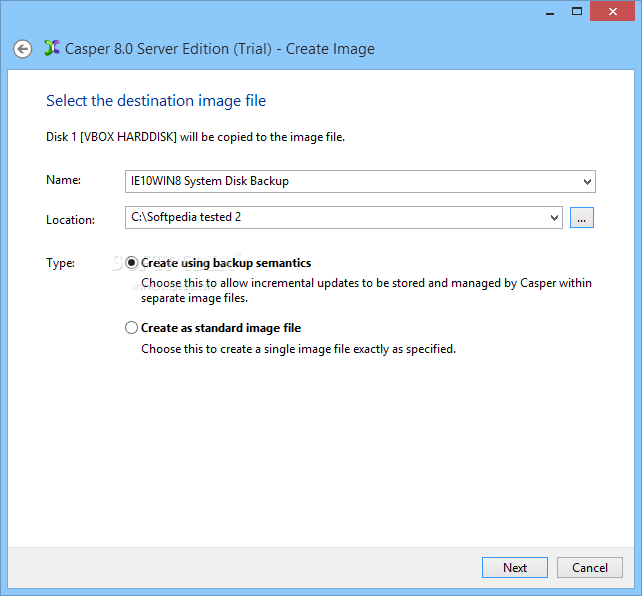This screenshot has height=596, width=642.
Task: Click the window title Casper 8.0 Server Edition
Action: (x=219, y=49)
